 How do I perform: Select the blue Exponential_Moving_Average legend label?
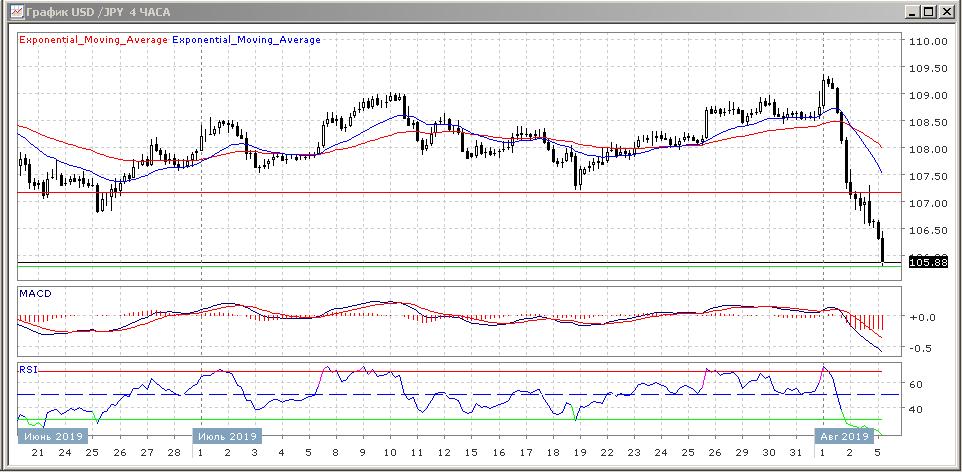tap(247, 40)
